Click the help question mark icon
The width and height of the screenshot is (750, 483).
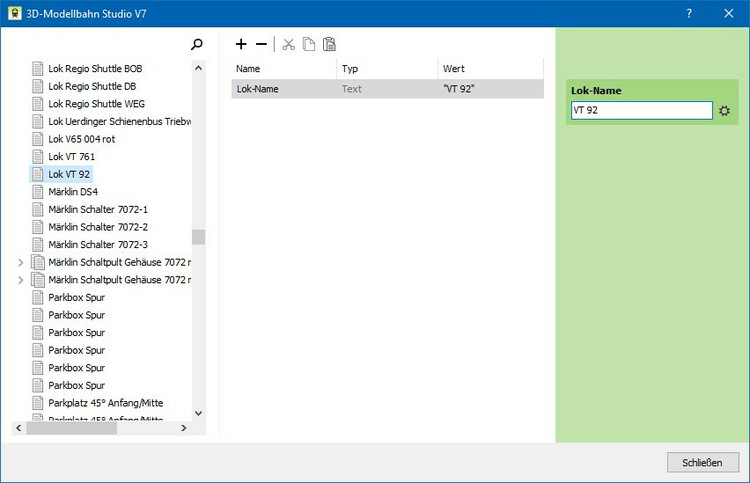pos(689,13)
